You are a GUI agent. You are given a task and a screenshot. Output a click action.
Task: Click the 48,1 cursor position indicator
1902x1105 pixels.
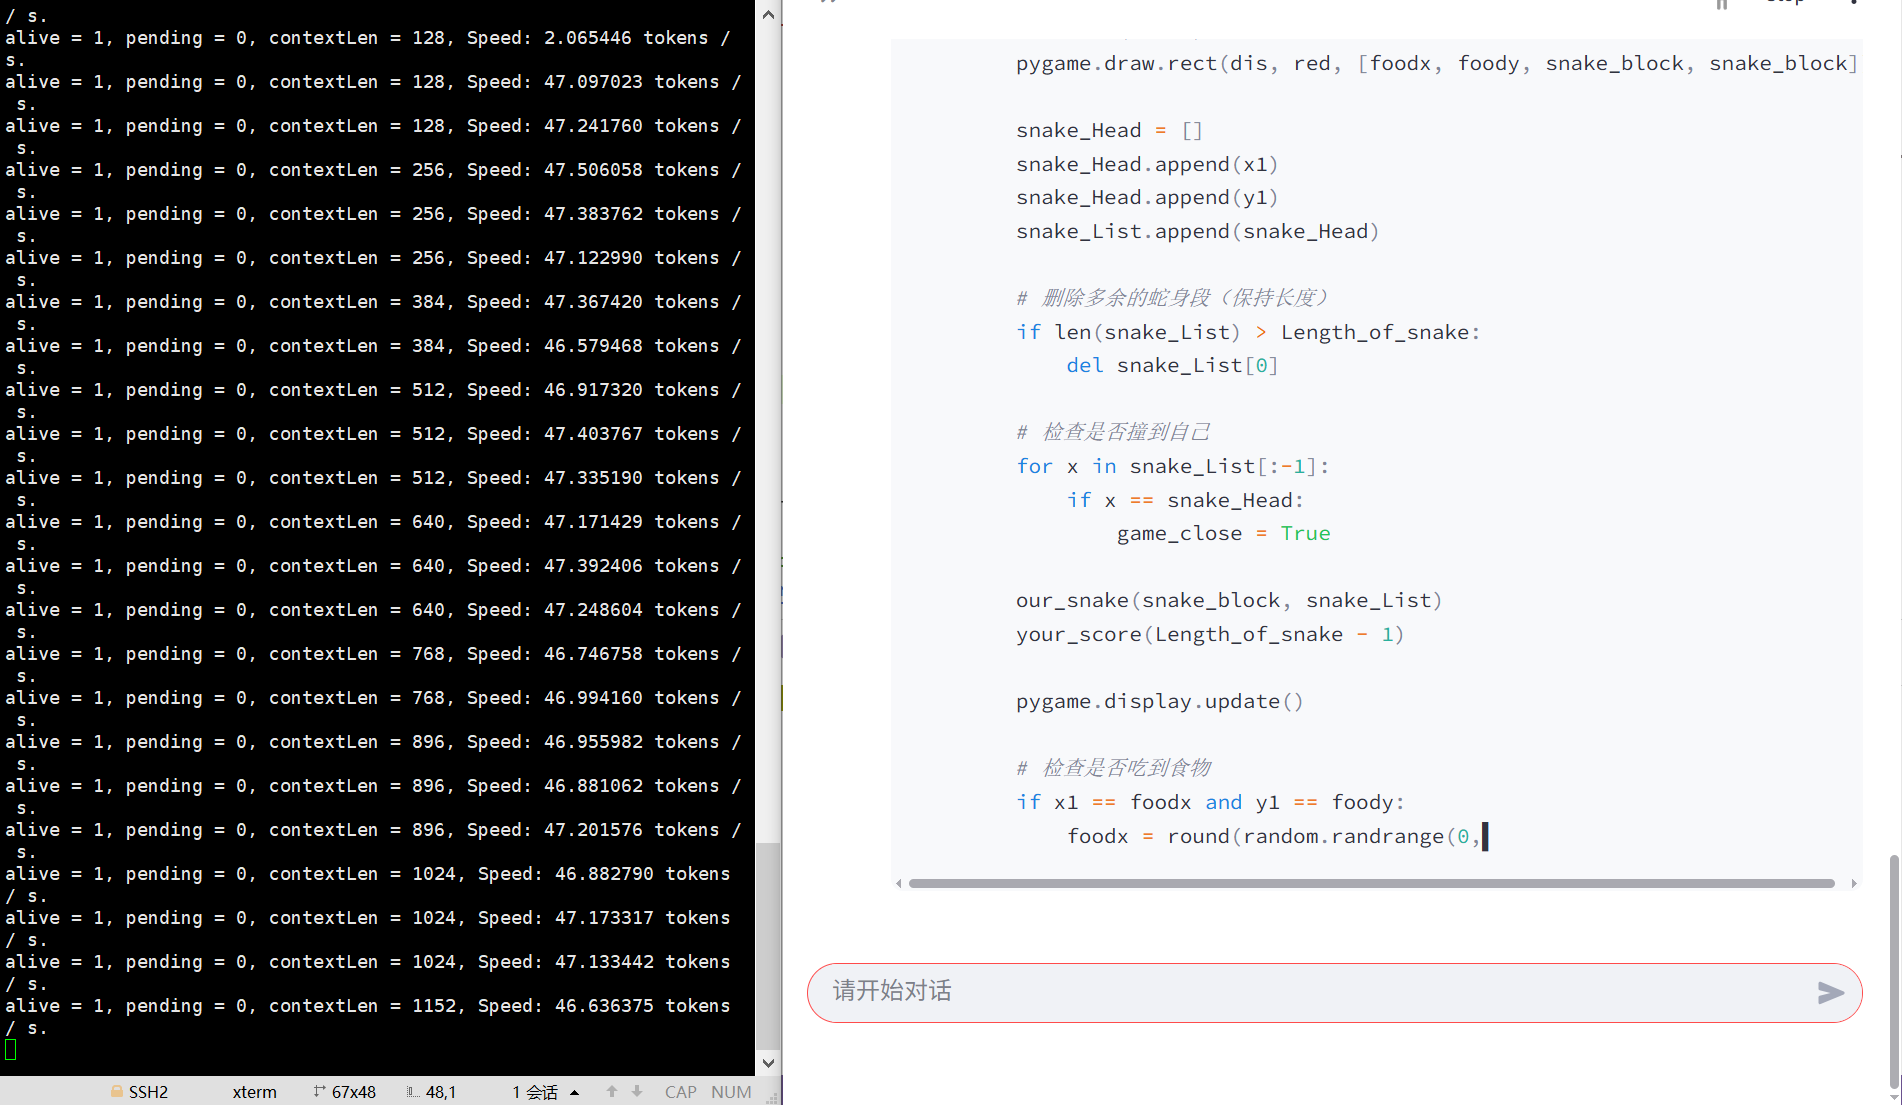(440, 1092)
